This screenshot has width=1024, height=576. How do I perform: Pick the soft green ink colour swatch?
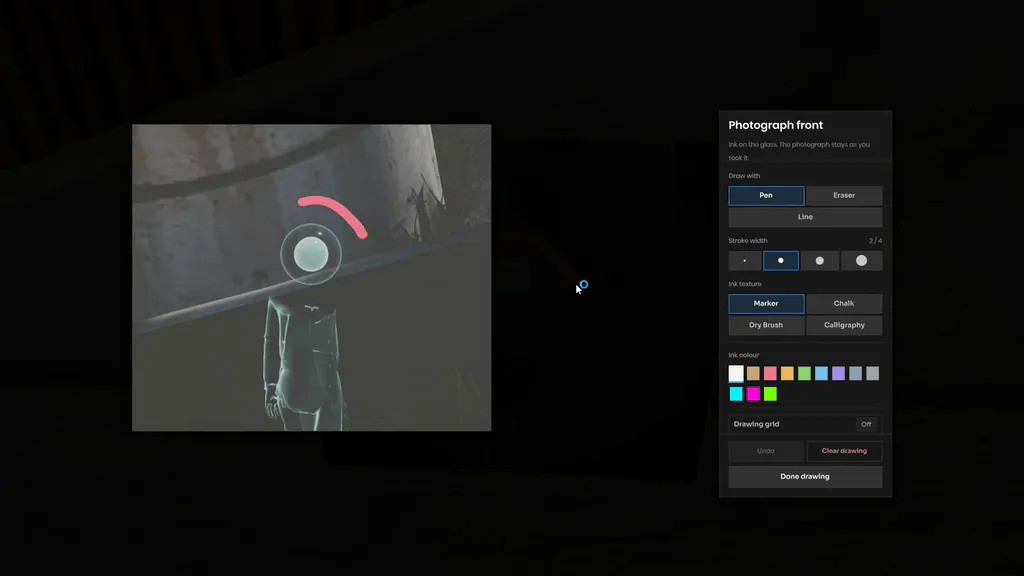[804, 374]
